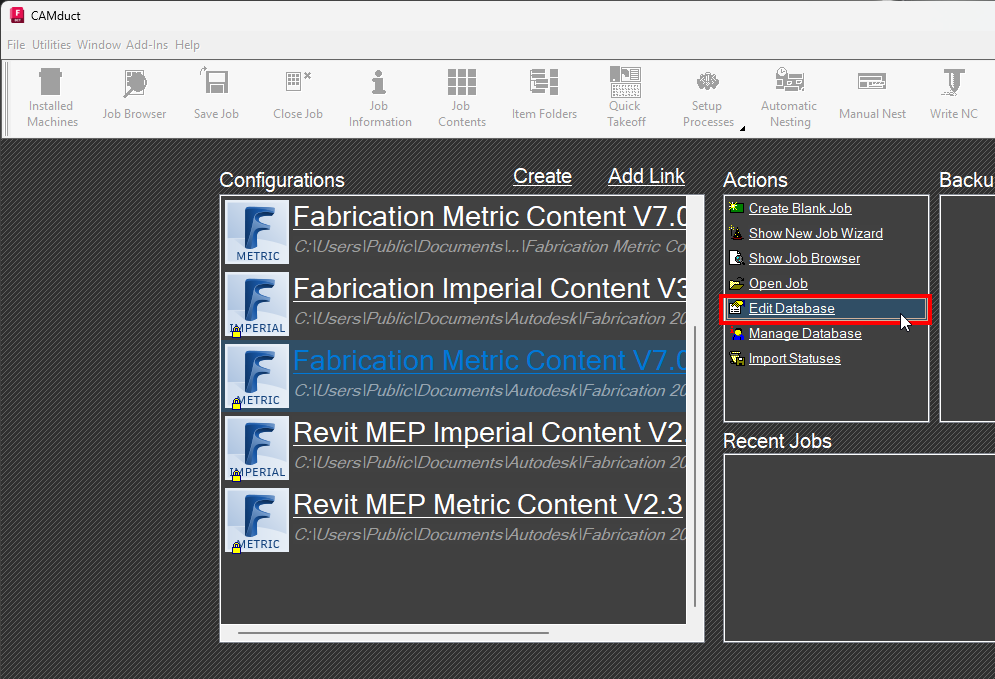The height and width of the screenshot is (679, 995).
Task: Select Edit Database from Actions
Action: coord(793,308)
